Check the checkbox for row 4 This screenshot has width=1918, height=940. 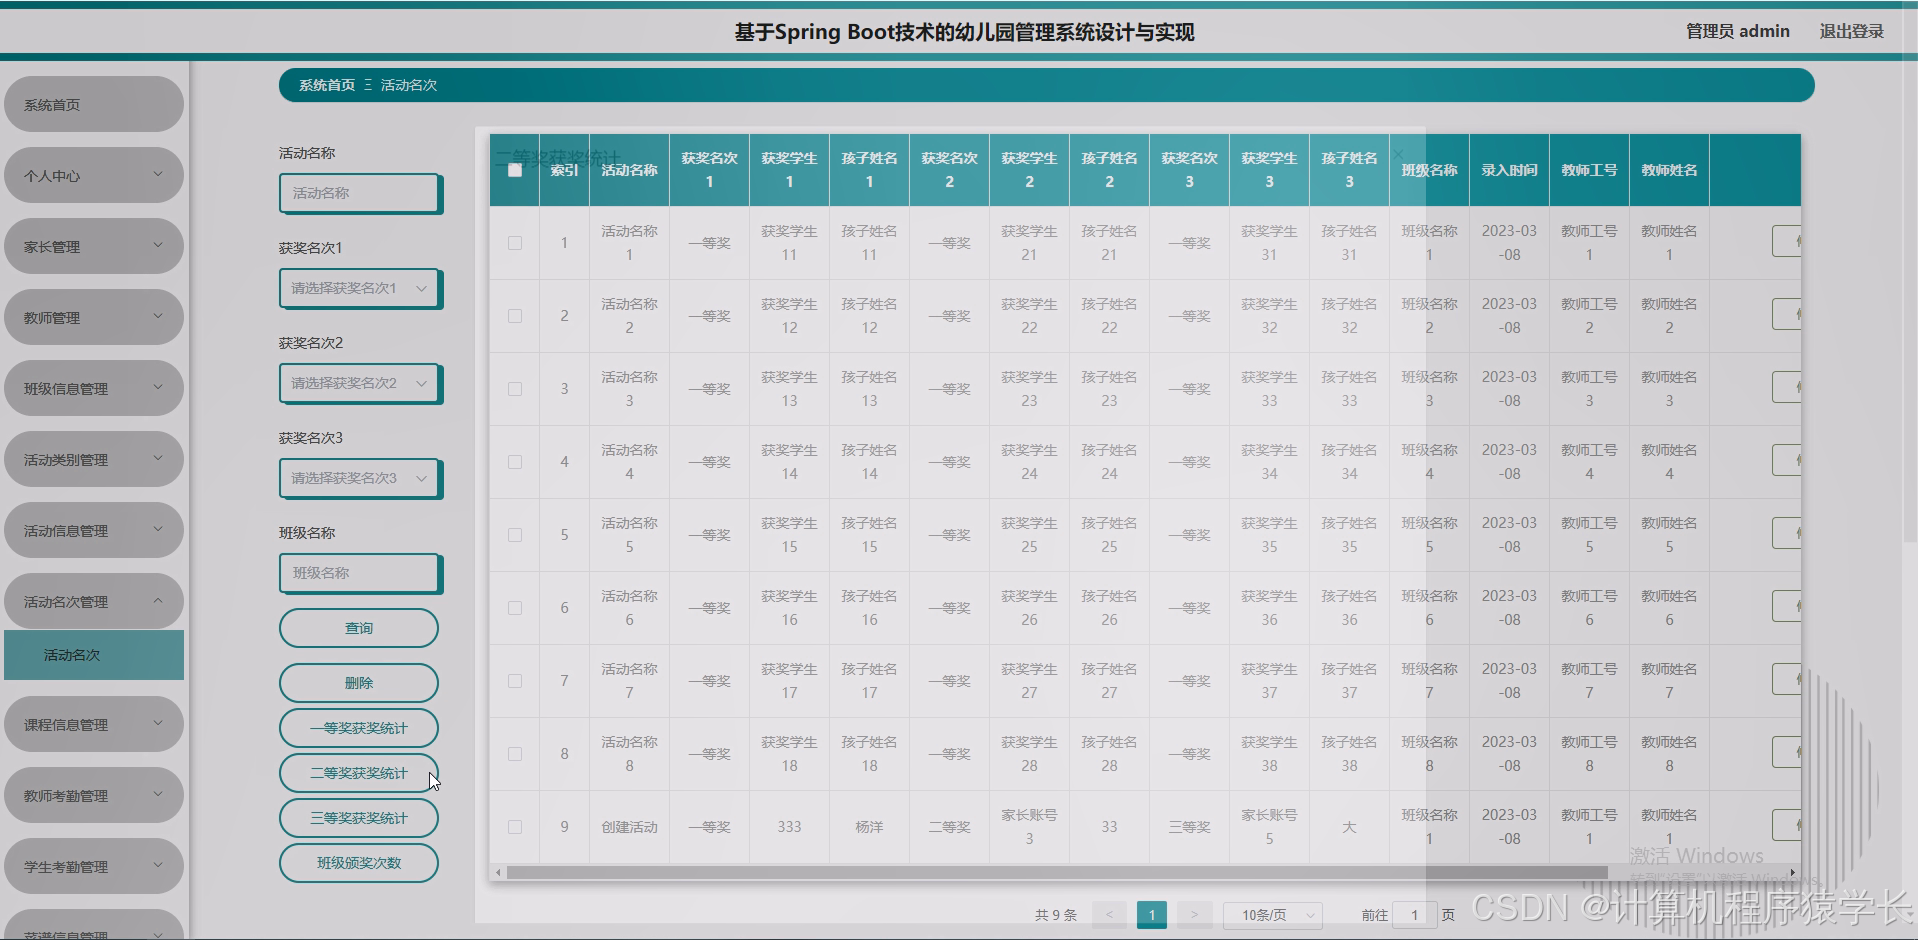coord(515,462)
